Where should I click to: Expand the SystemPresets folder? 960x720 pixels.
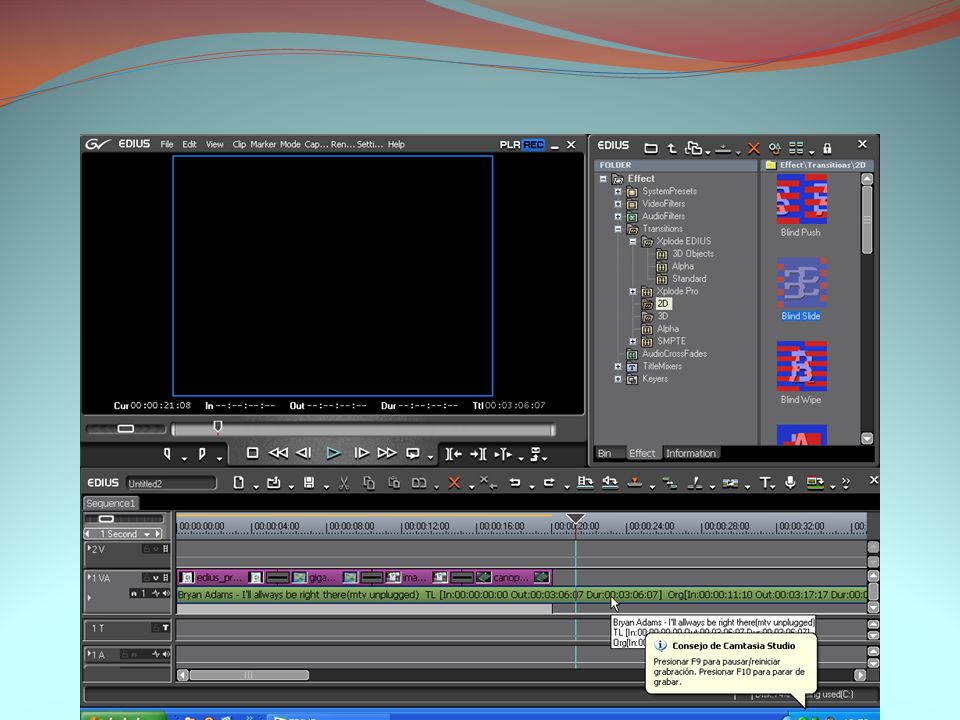pyautogui.click(x=618, y=192)
